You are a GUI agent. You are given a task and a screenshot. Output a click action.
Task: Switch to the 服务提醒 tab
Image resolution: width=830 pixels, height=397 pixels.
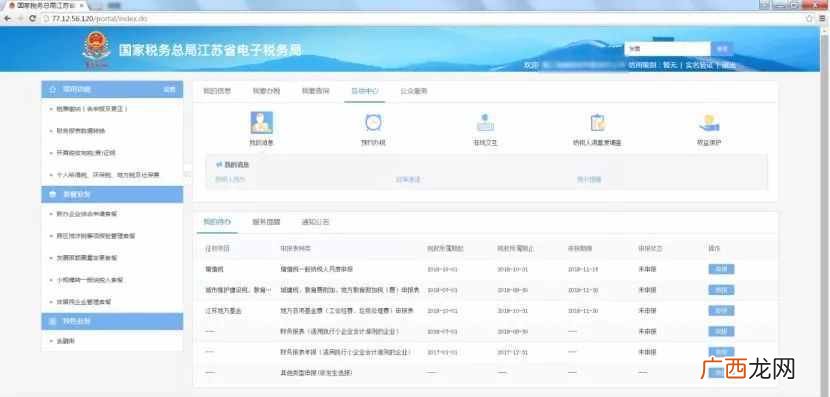click(x=266, y=222)
